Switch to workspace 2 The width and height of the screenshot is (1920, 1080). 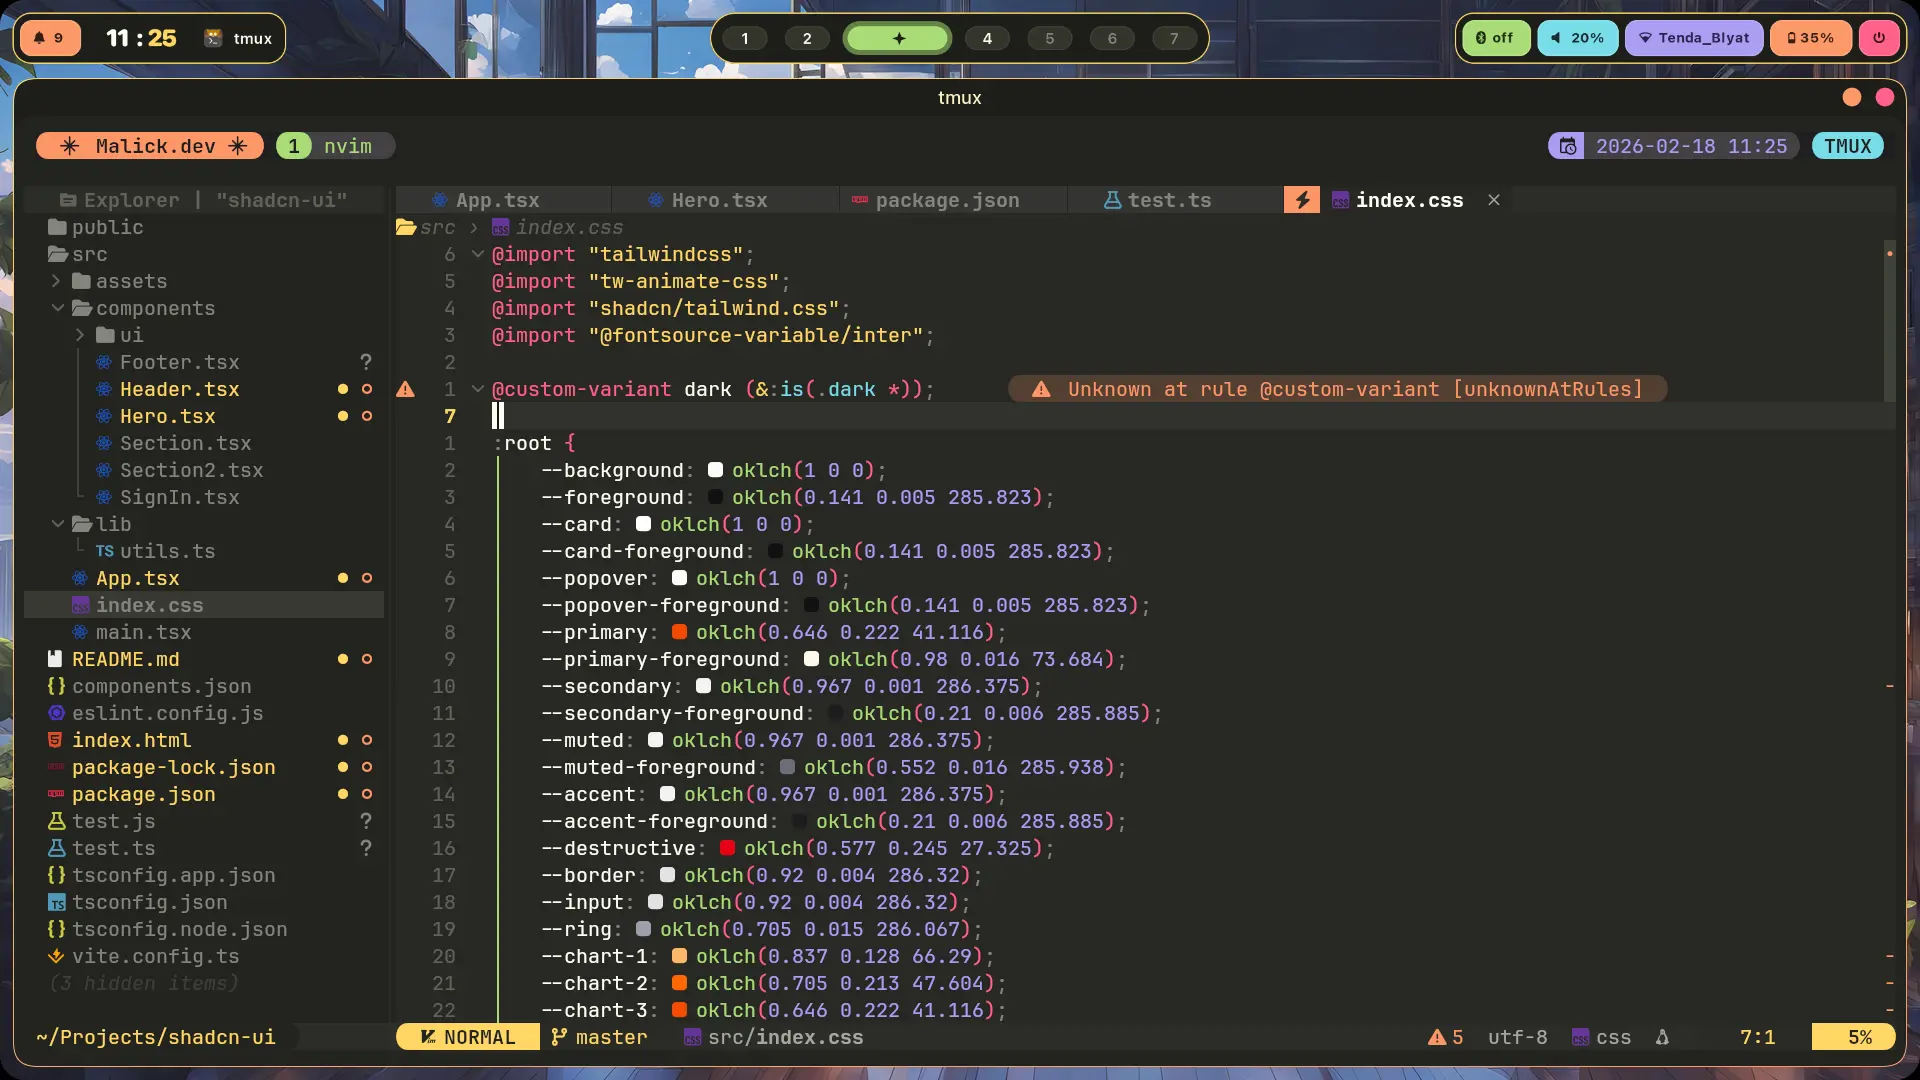click(807, 38)
